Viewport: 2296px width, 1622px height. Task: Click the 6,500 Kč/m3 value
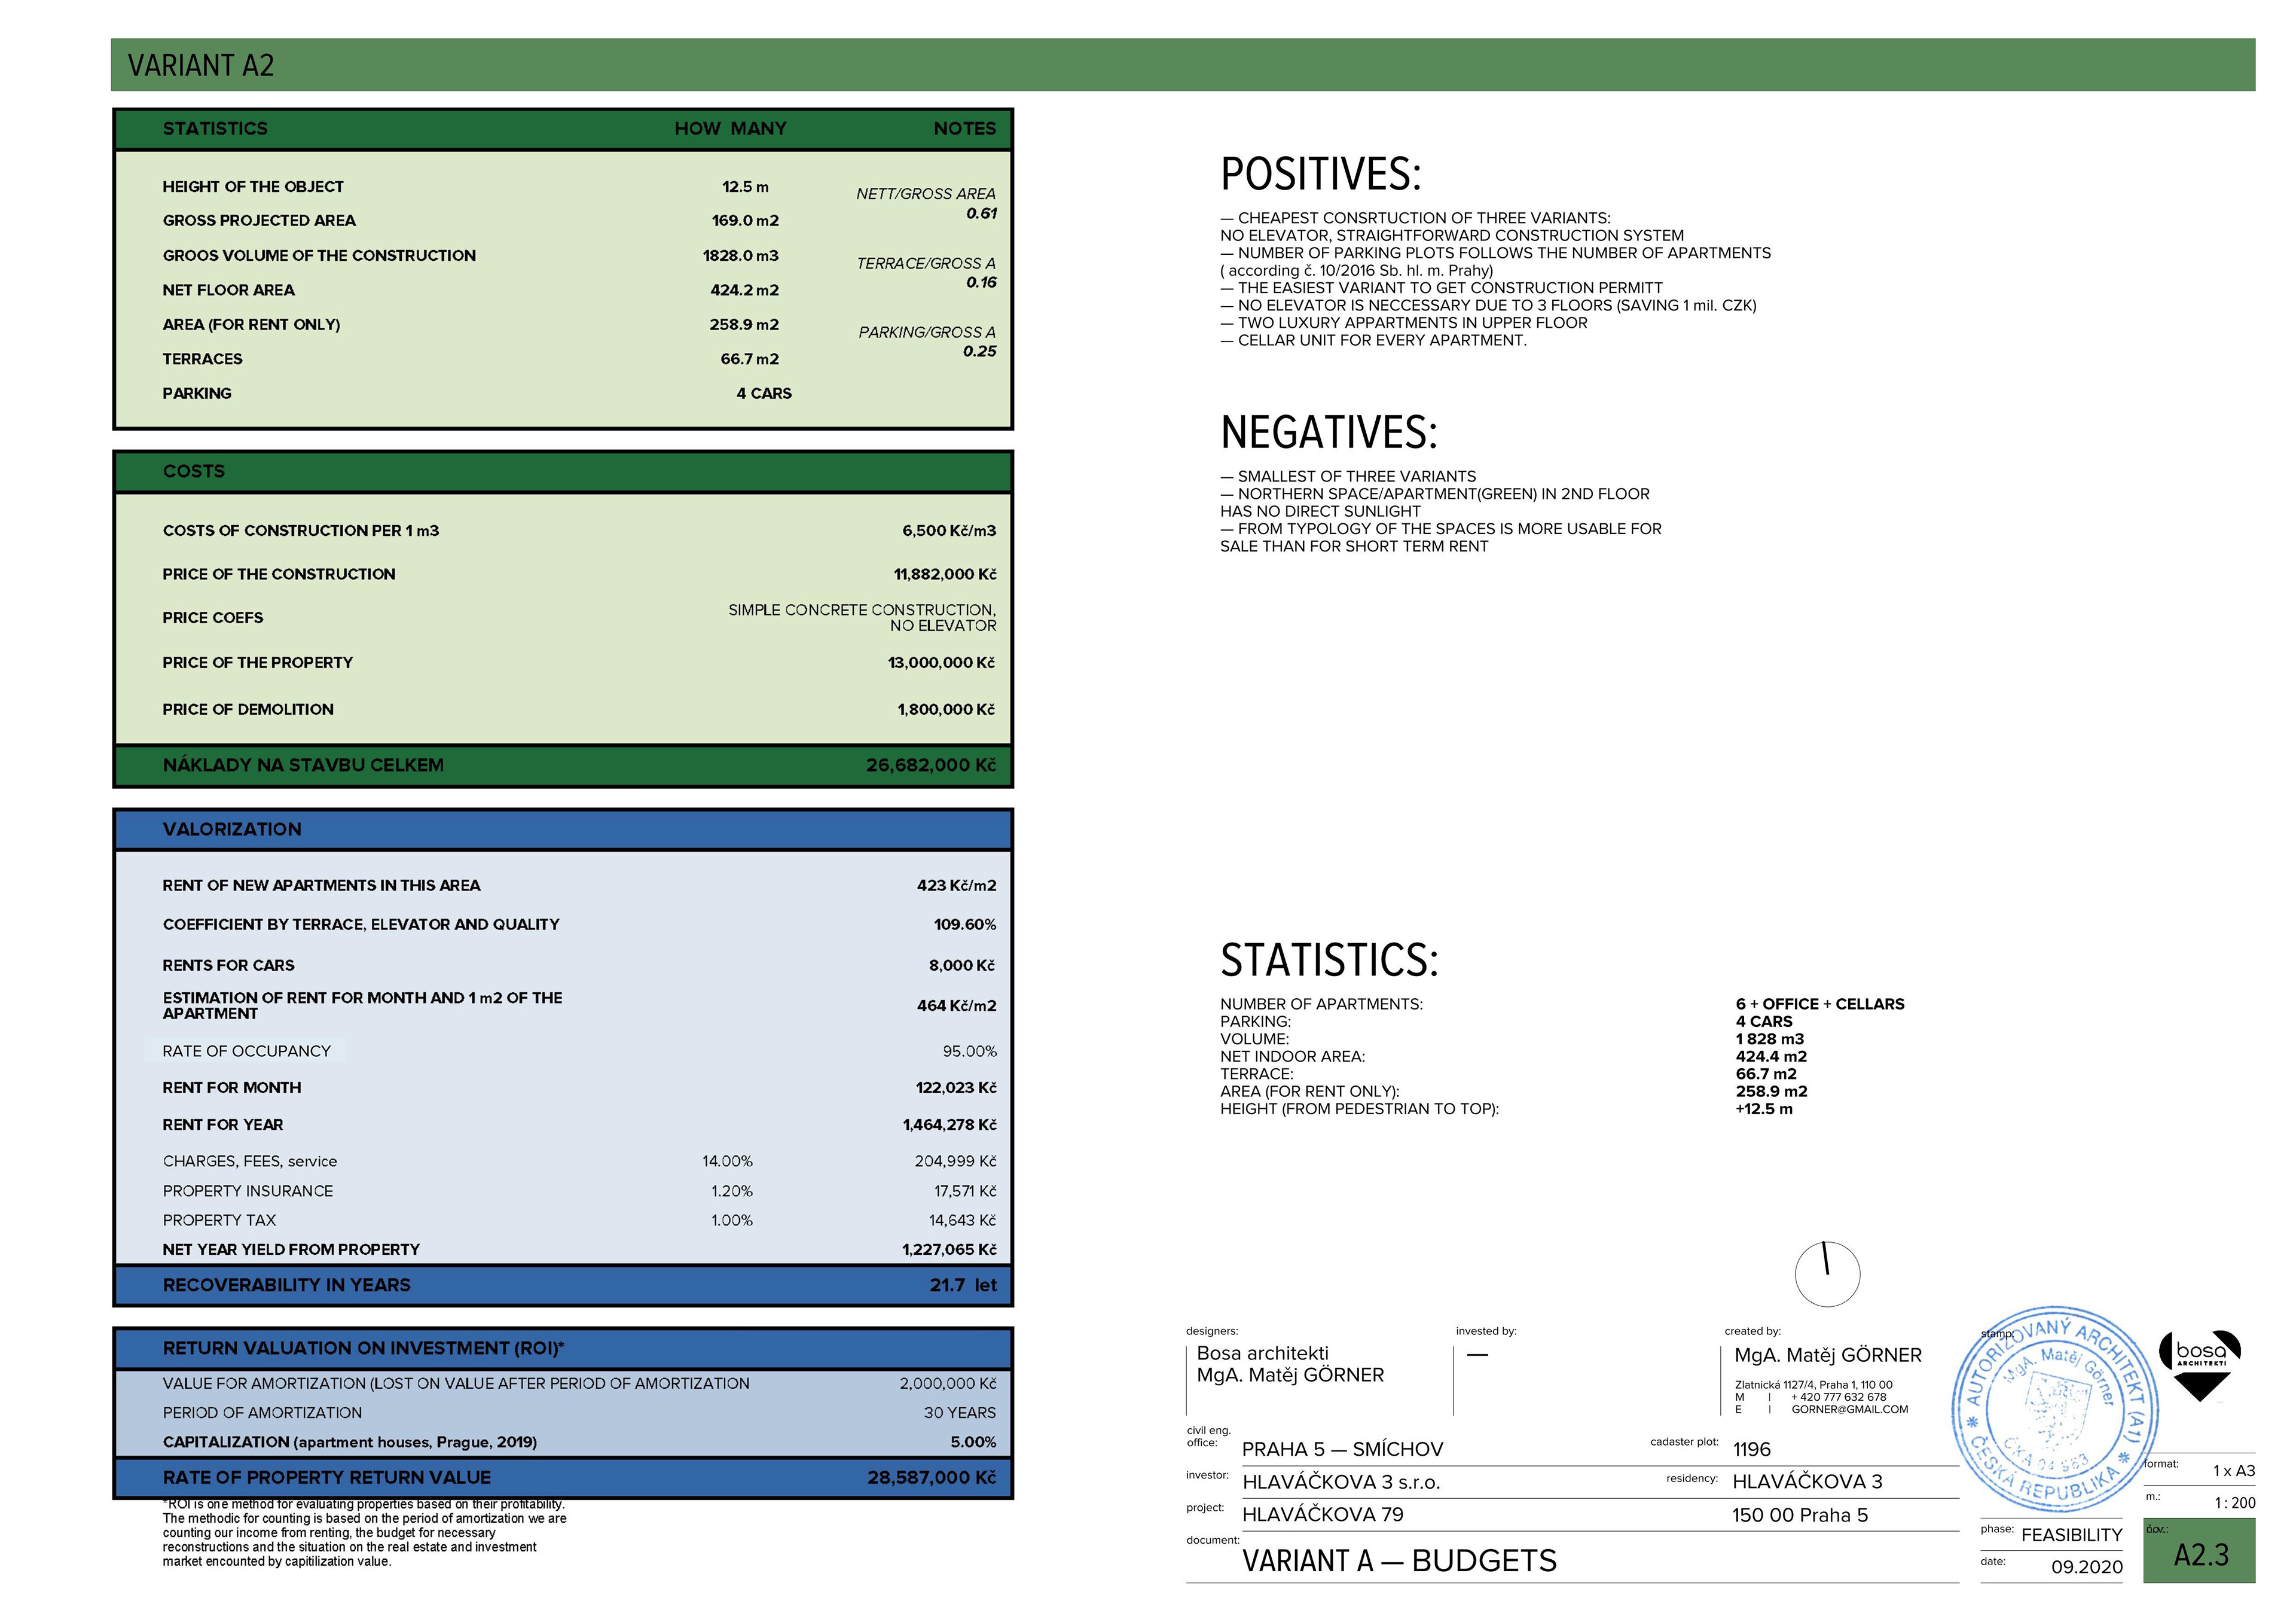[x=949, y=531]
